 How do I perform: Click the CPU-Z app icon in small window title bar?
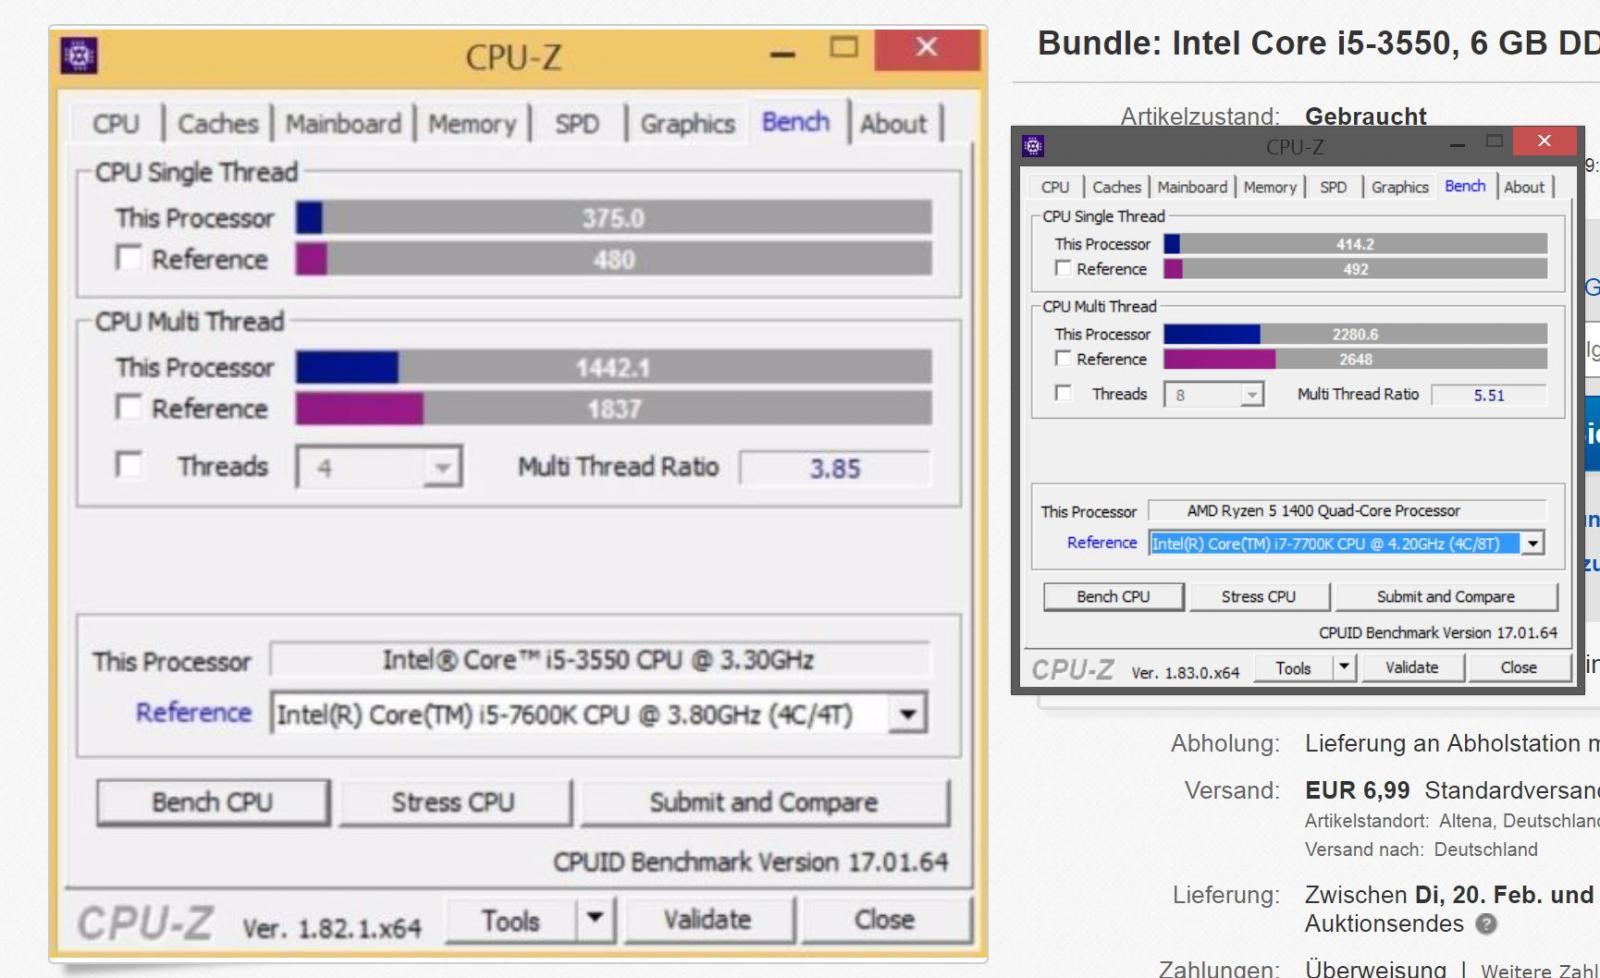pos(1033,146)
